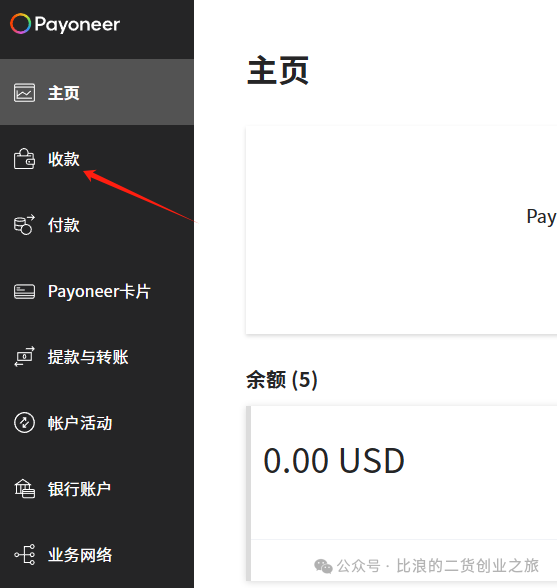Click the 付款 coins icon
This screenshot has width=557, height=588.
24,225
